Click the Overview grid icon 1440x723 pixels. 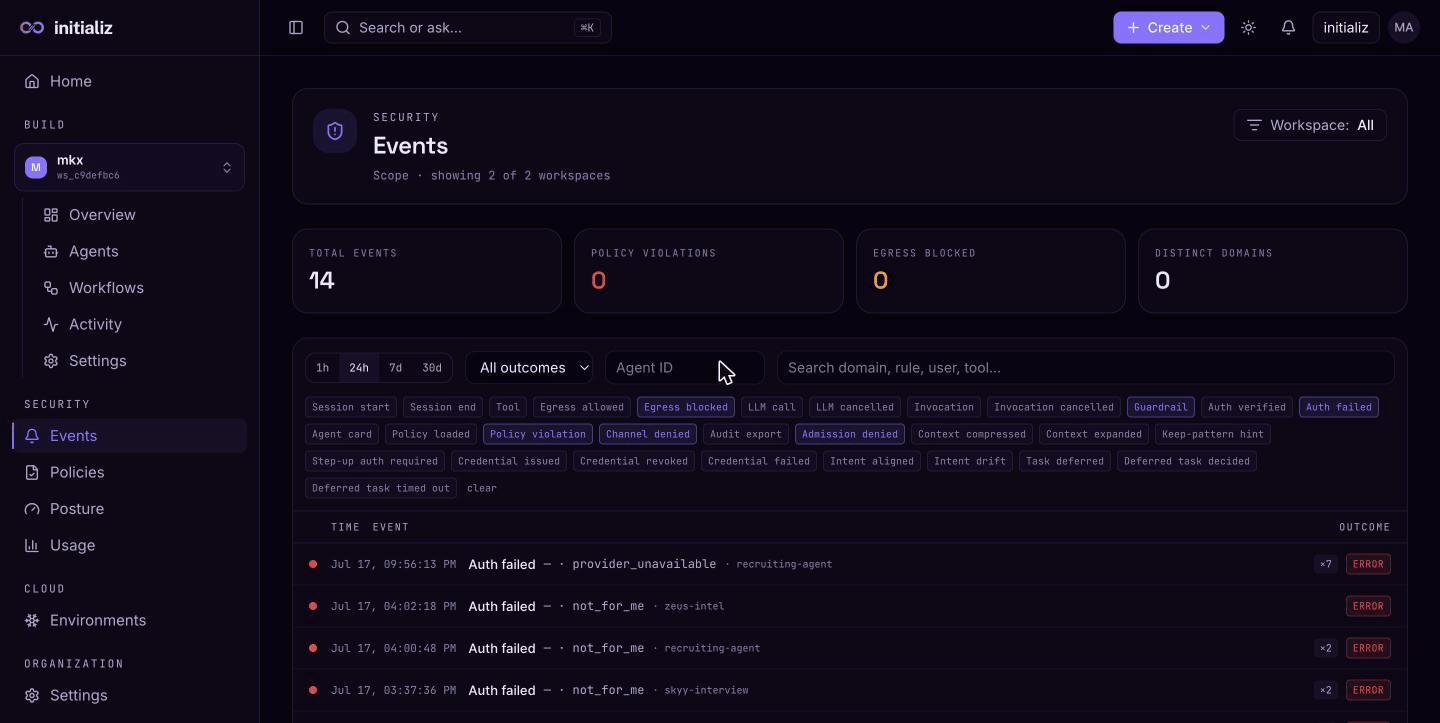pos(51,215)
